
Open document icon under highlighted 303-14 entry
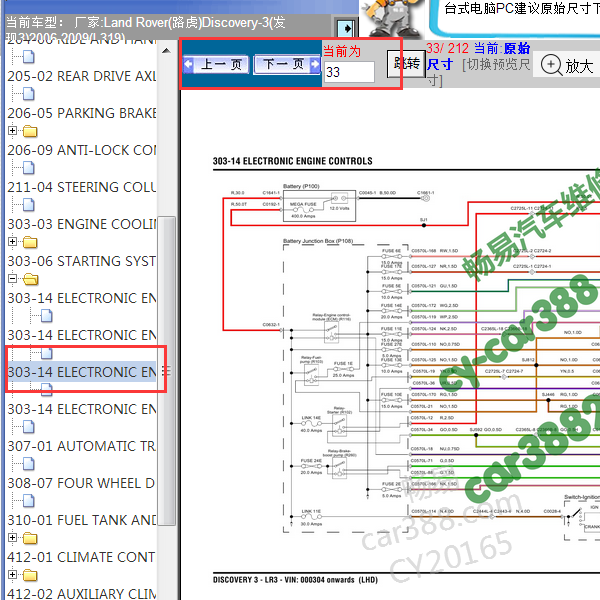pyautogui.click(x=46, y=390)
